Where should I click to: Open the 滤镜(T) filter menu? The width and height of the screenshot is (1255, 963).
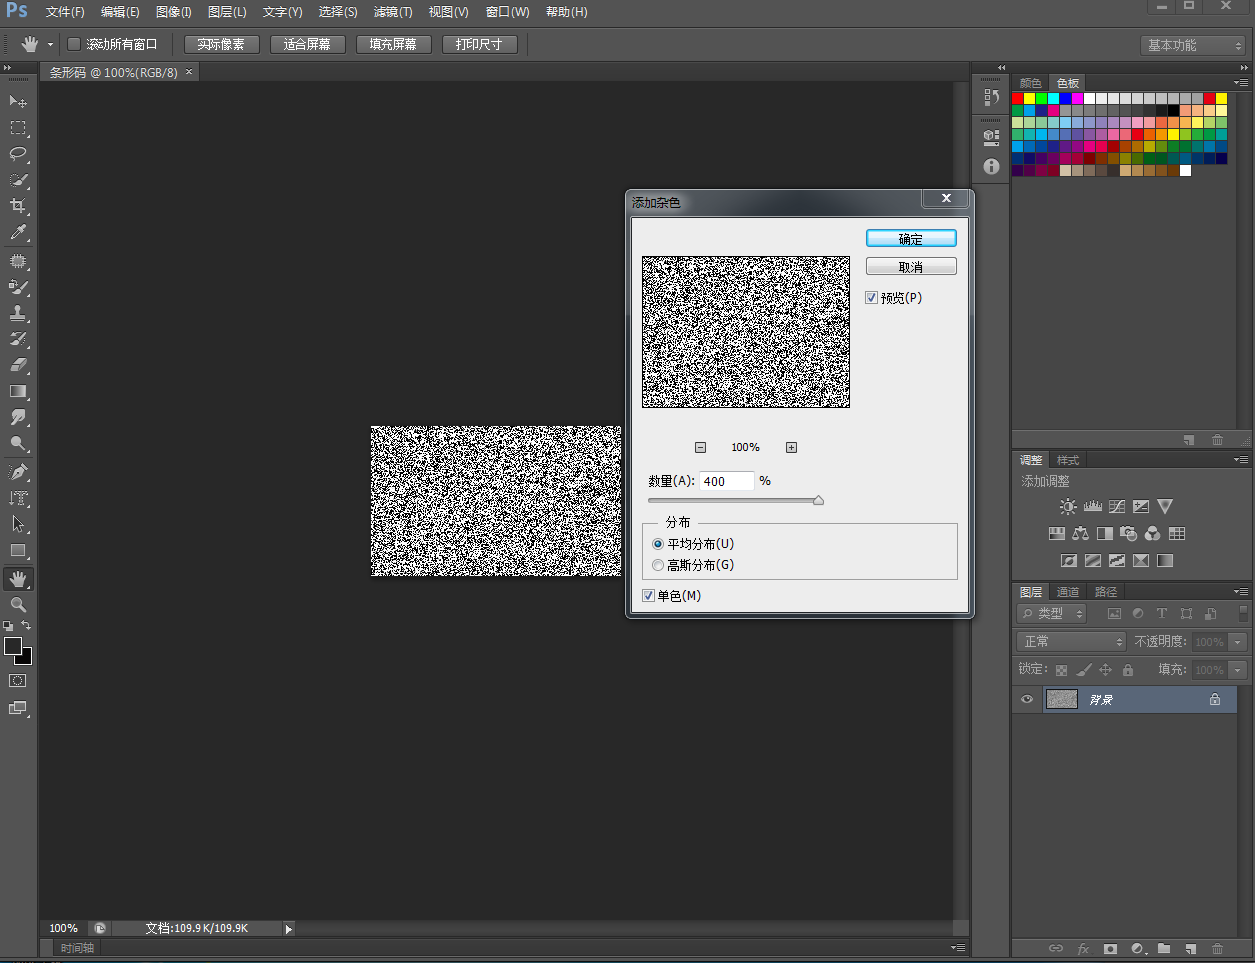click(x=392, y=12)
